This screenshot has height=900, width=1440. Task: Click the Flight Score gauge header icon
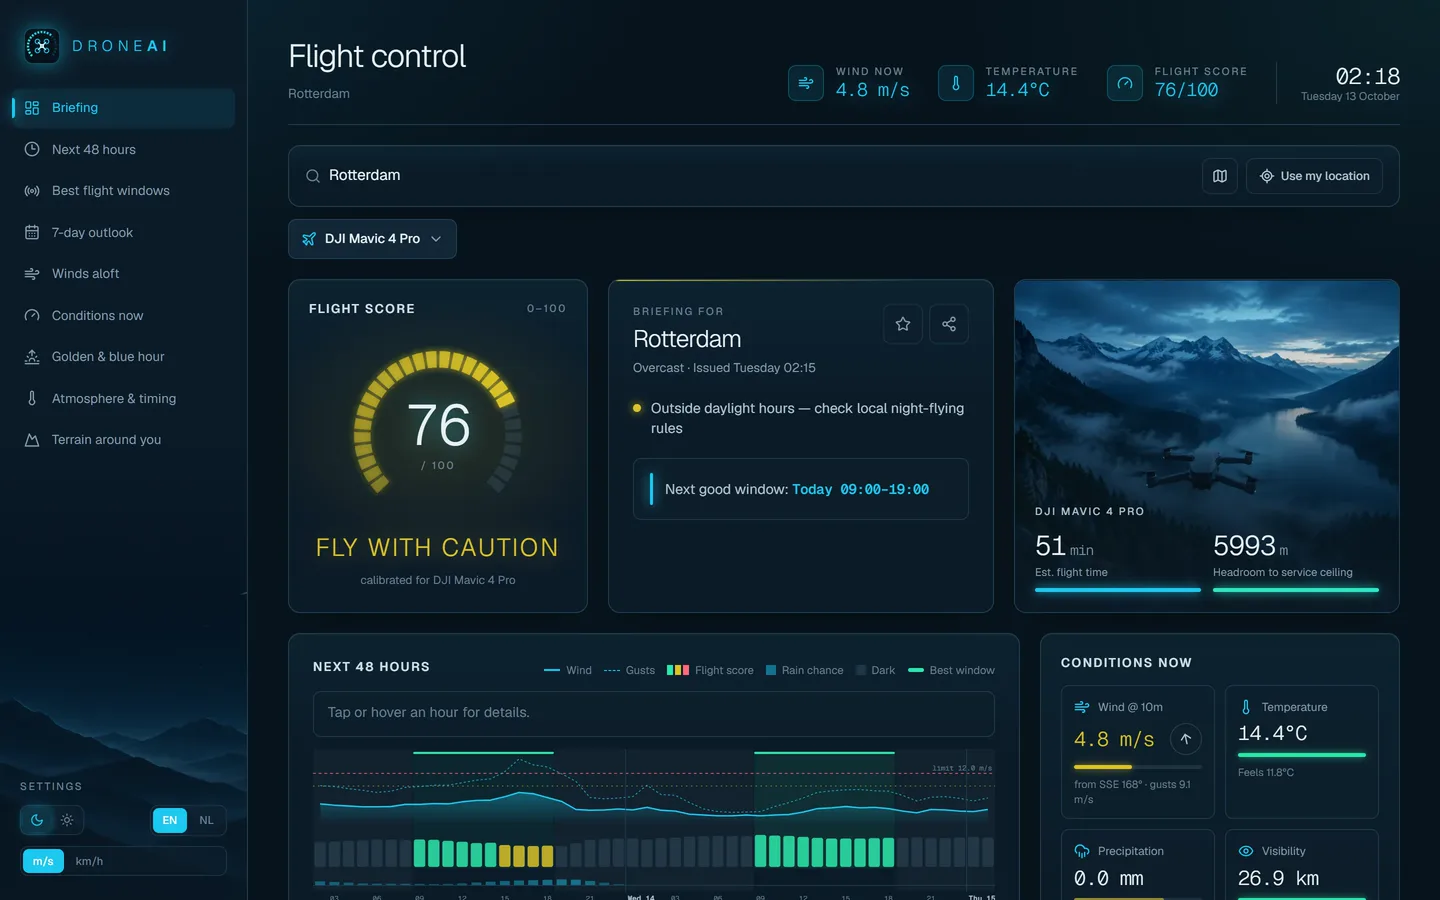[1125, 83]
